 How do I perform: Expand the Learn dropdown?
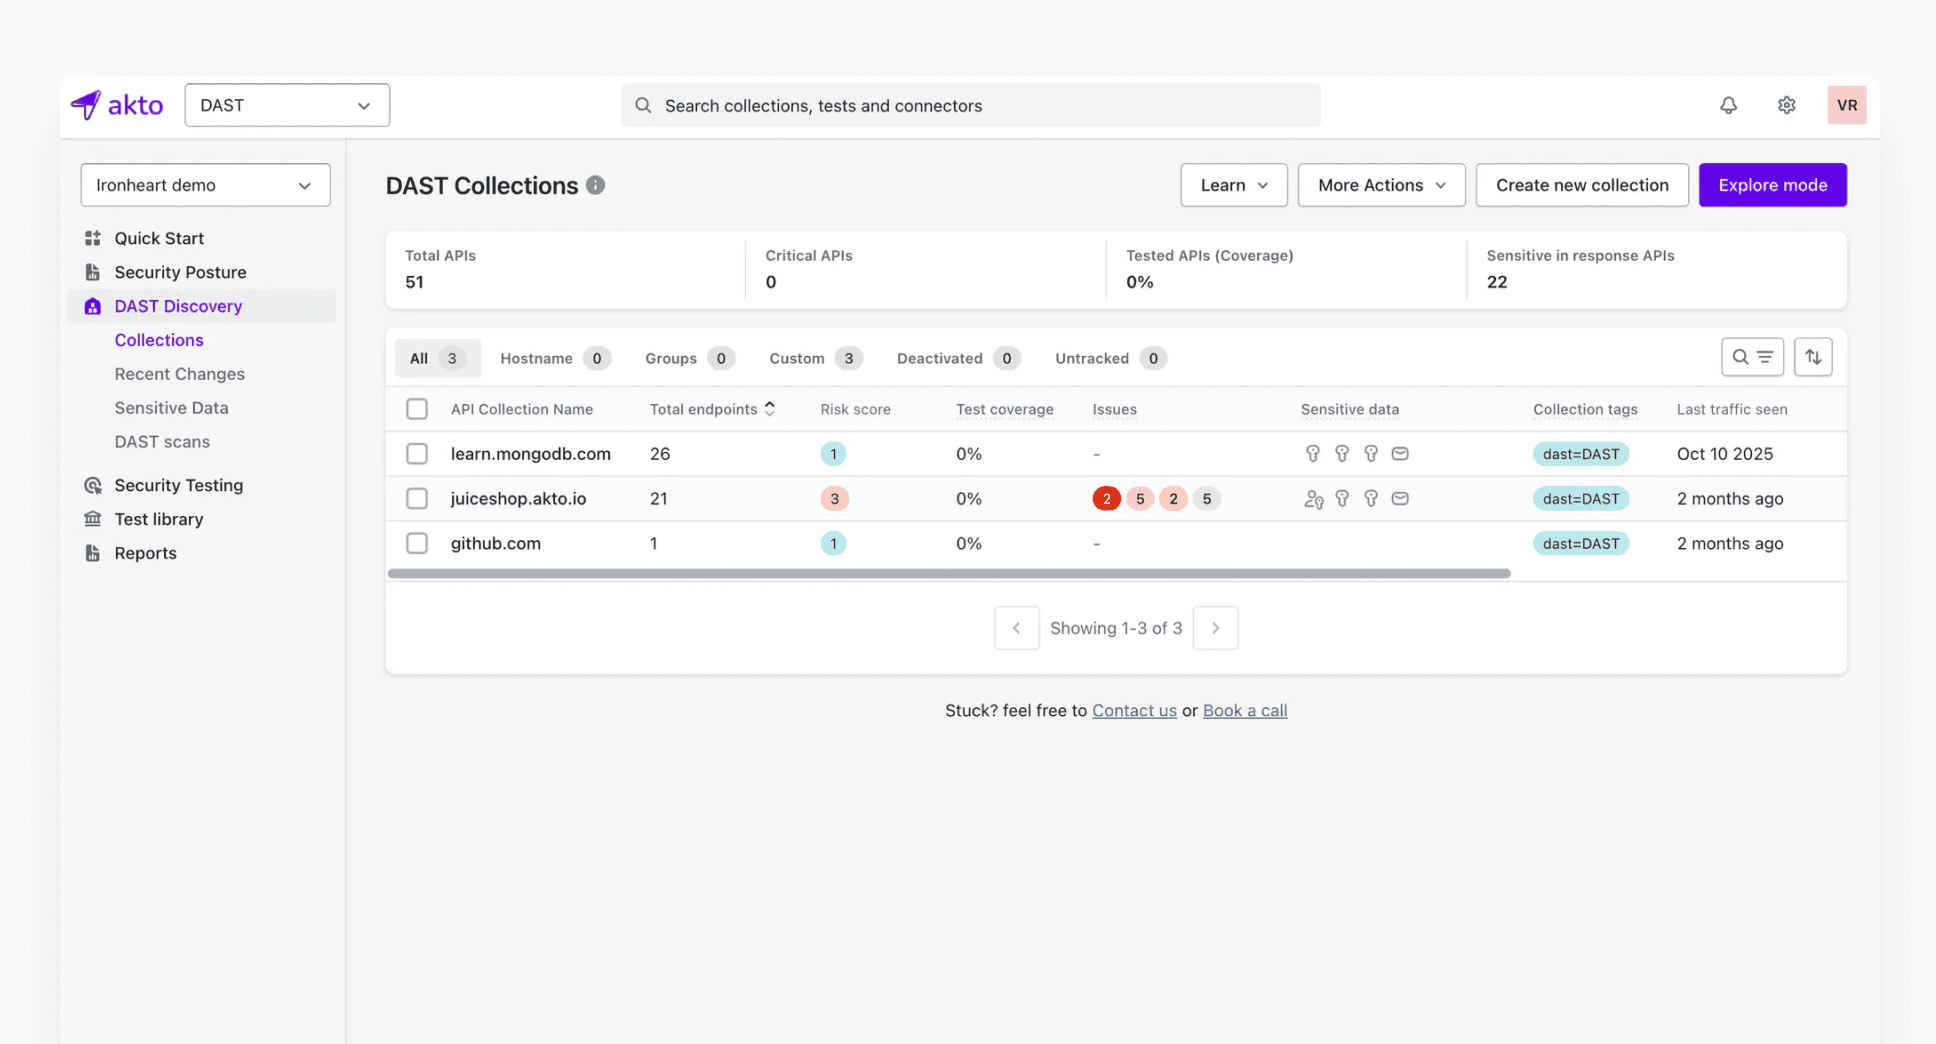pos(1234,185)
